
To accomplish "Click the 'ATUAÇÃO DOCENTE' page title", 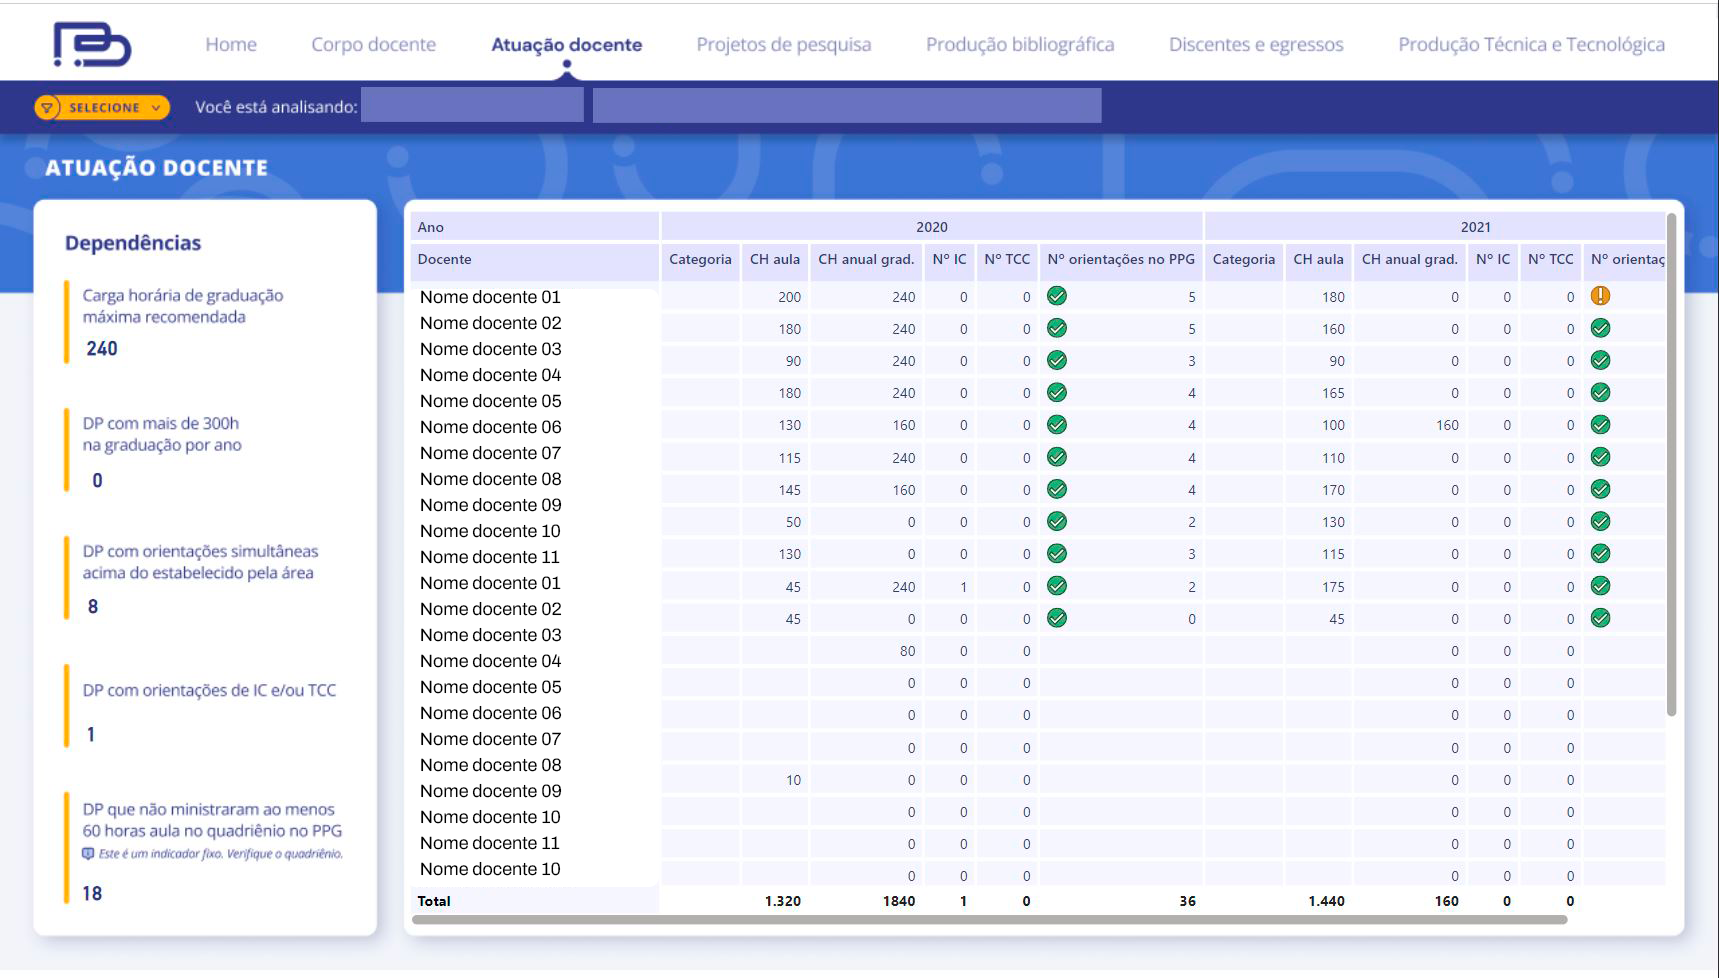I will point(156,168).
